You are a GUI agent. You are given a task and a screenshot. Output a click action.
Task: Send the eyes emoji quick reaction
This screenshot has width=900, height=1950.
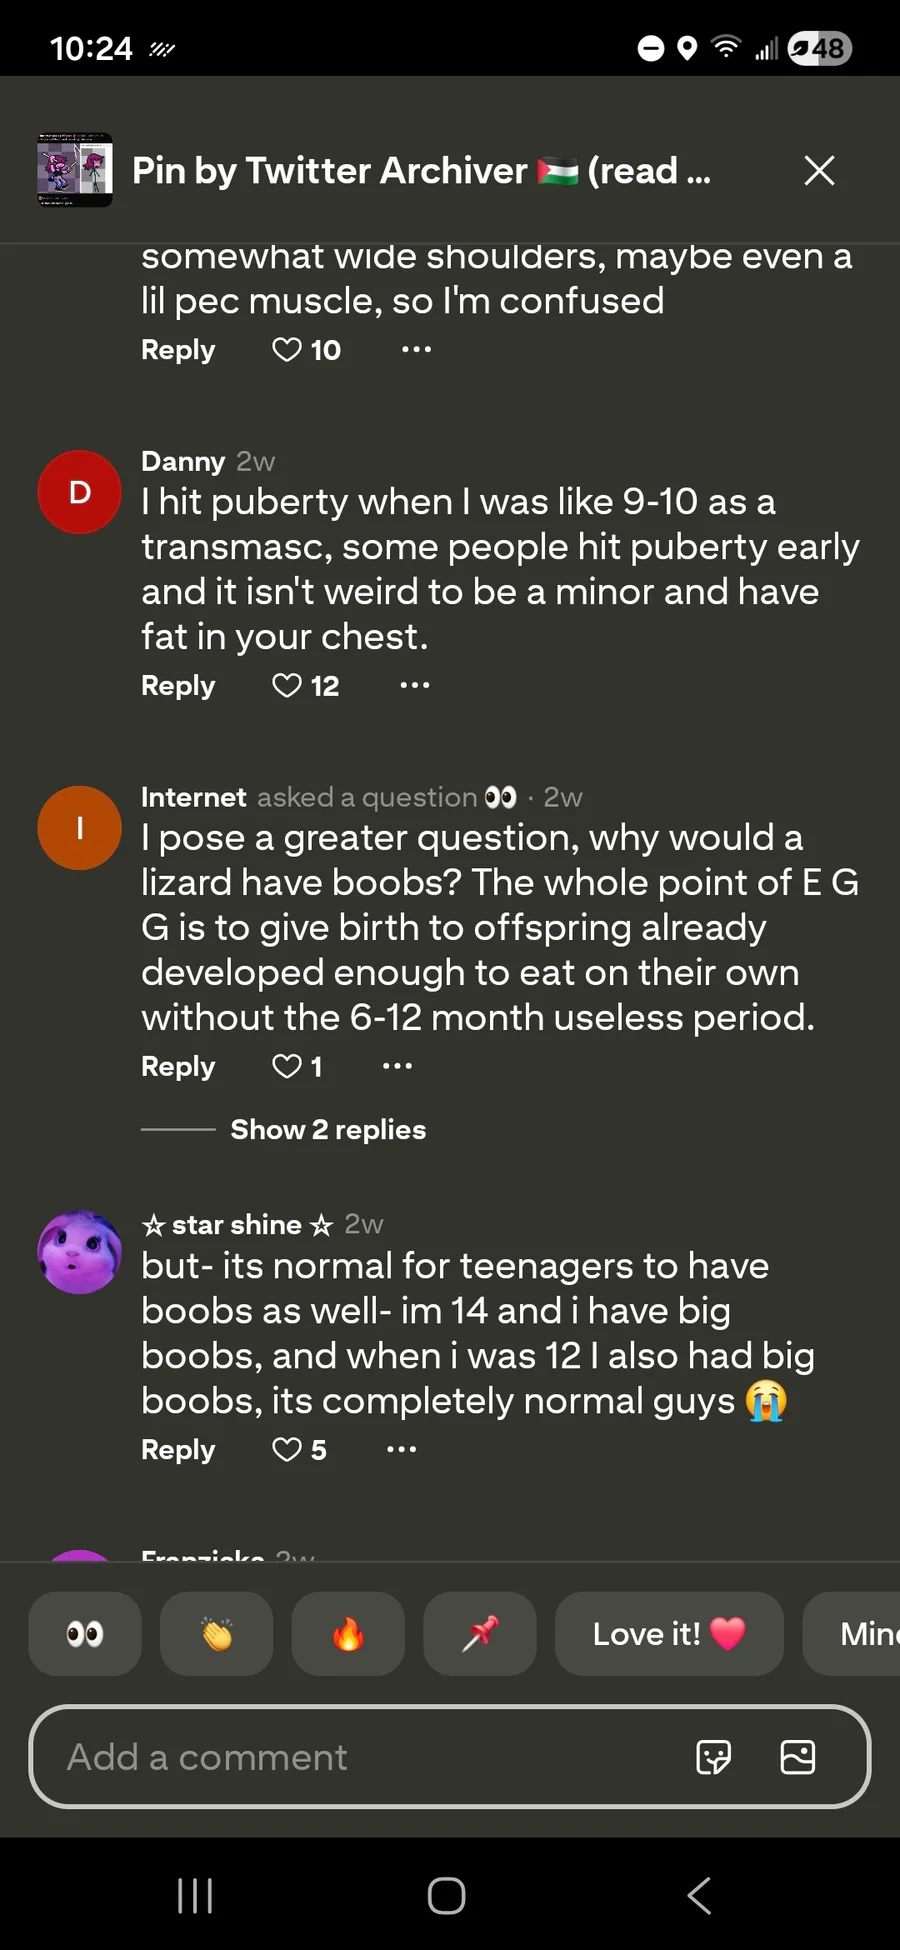[85, 1634]
